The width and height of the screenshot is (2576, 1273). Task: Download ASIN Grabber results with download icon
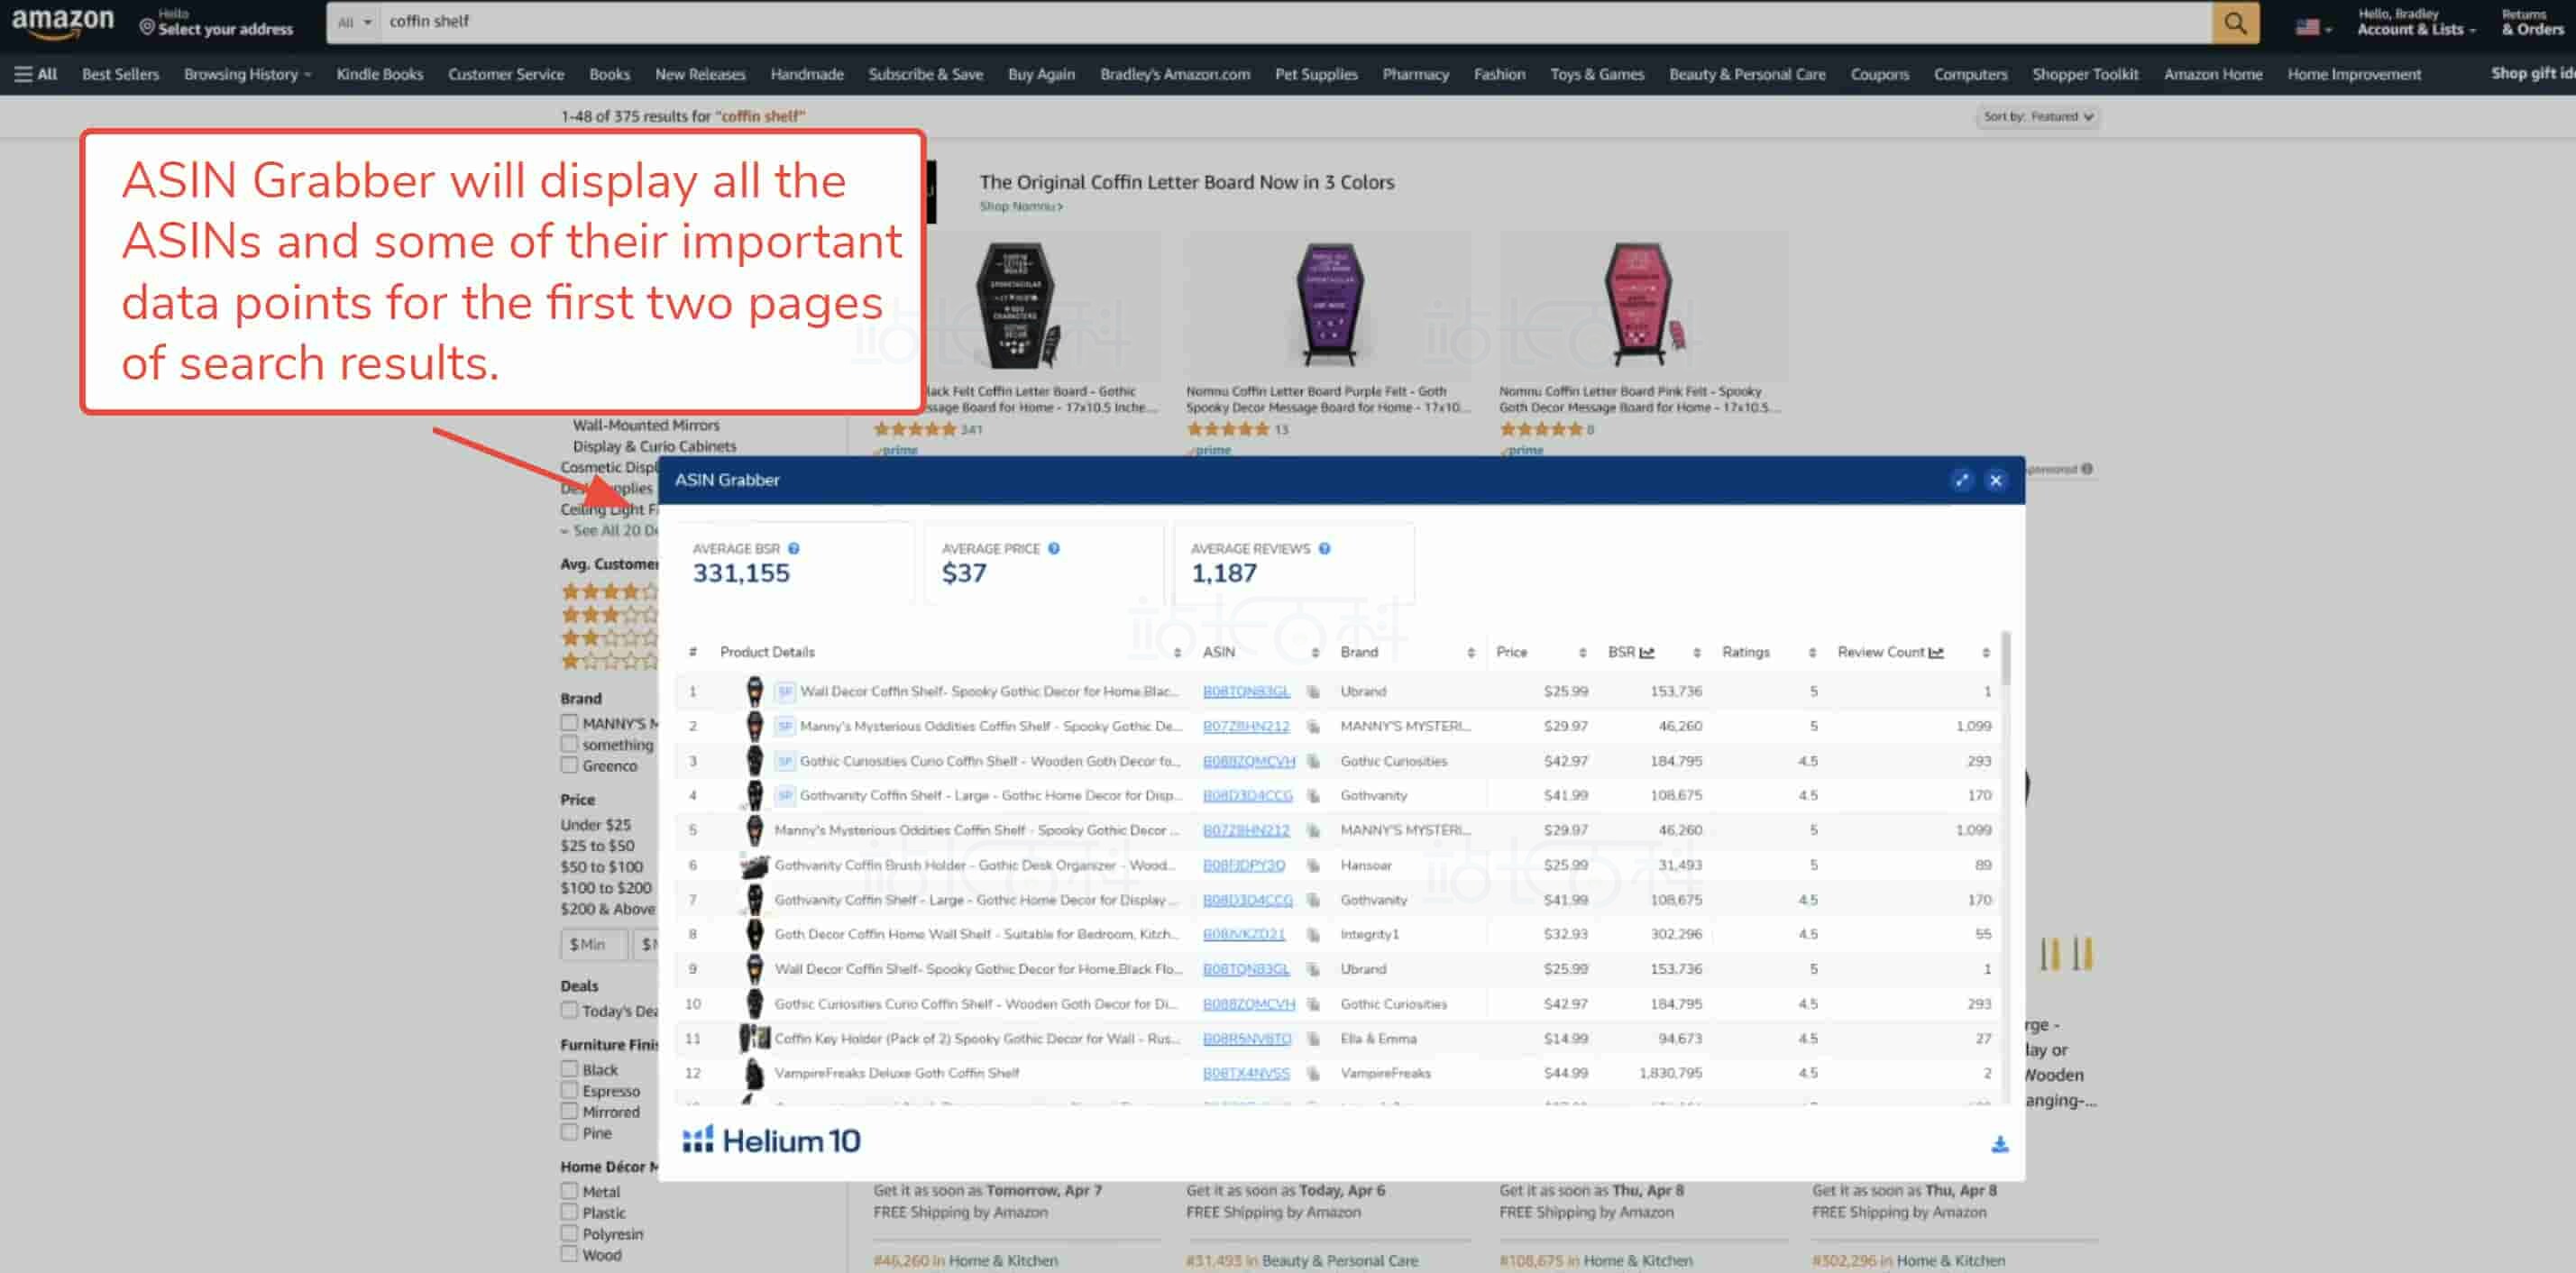[1999, 1144]
